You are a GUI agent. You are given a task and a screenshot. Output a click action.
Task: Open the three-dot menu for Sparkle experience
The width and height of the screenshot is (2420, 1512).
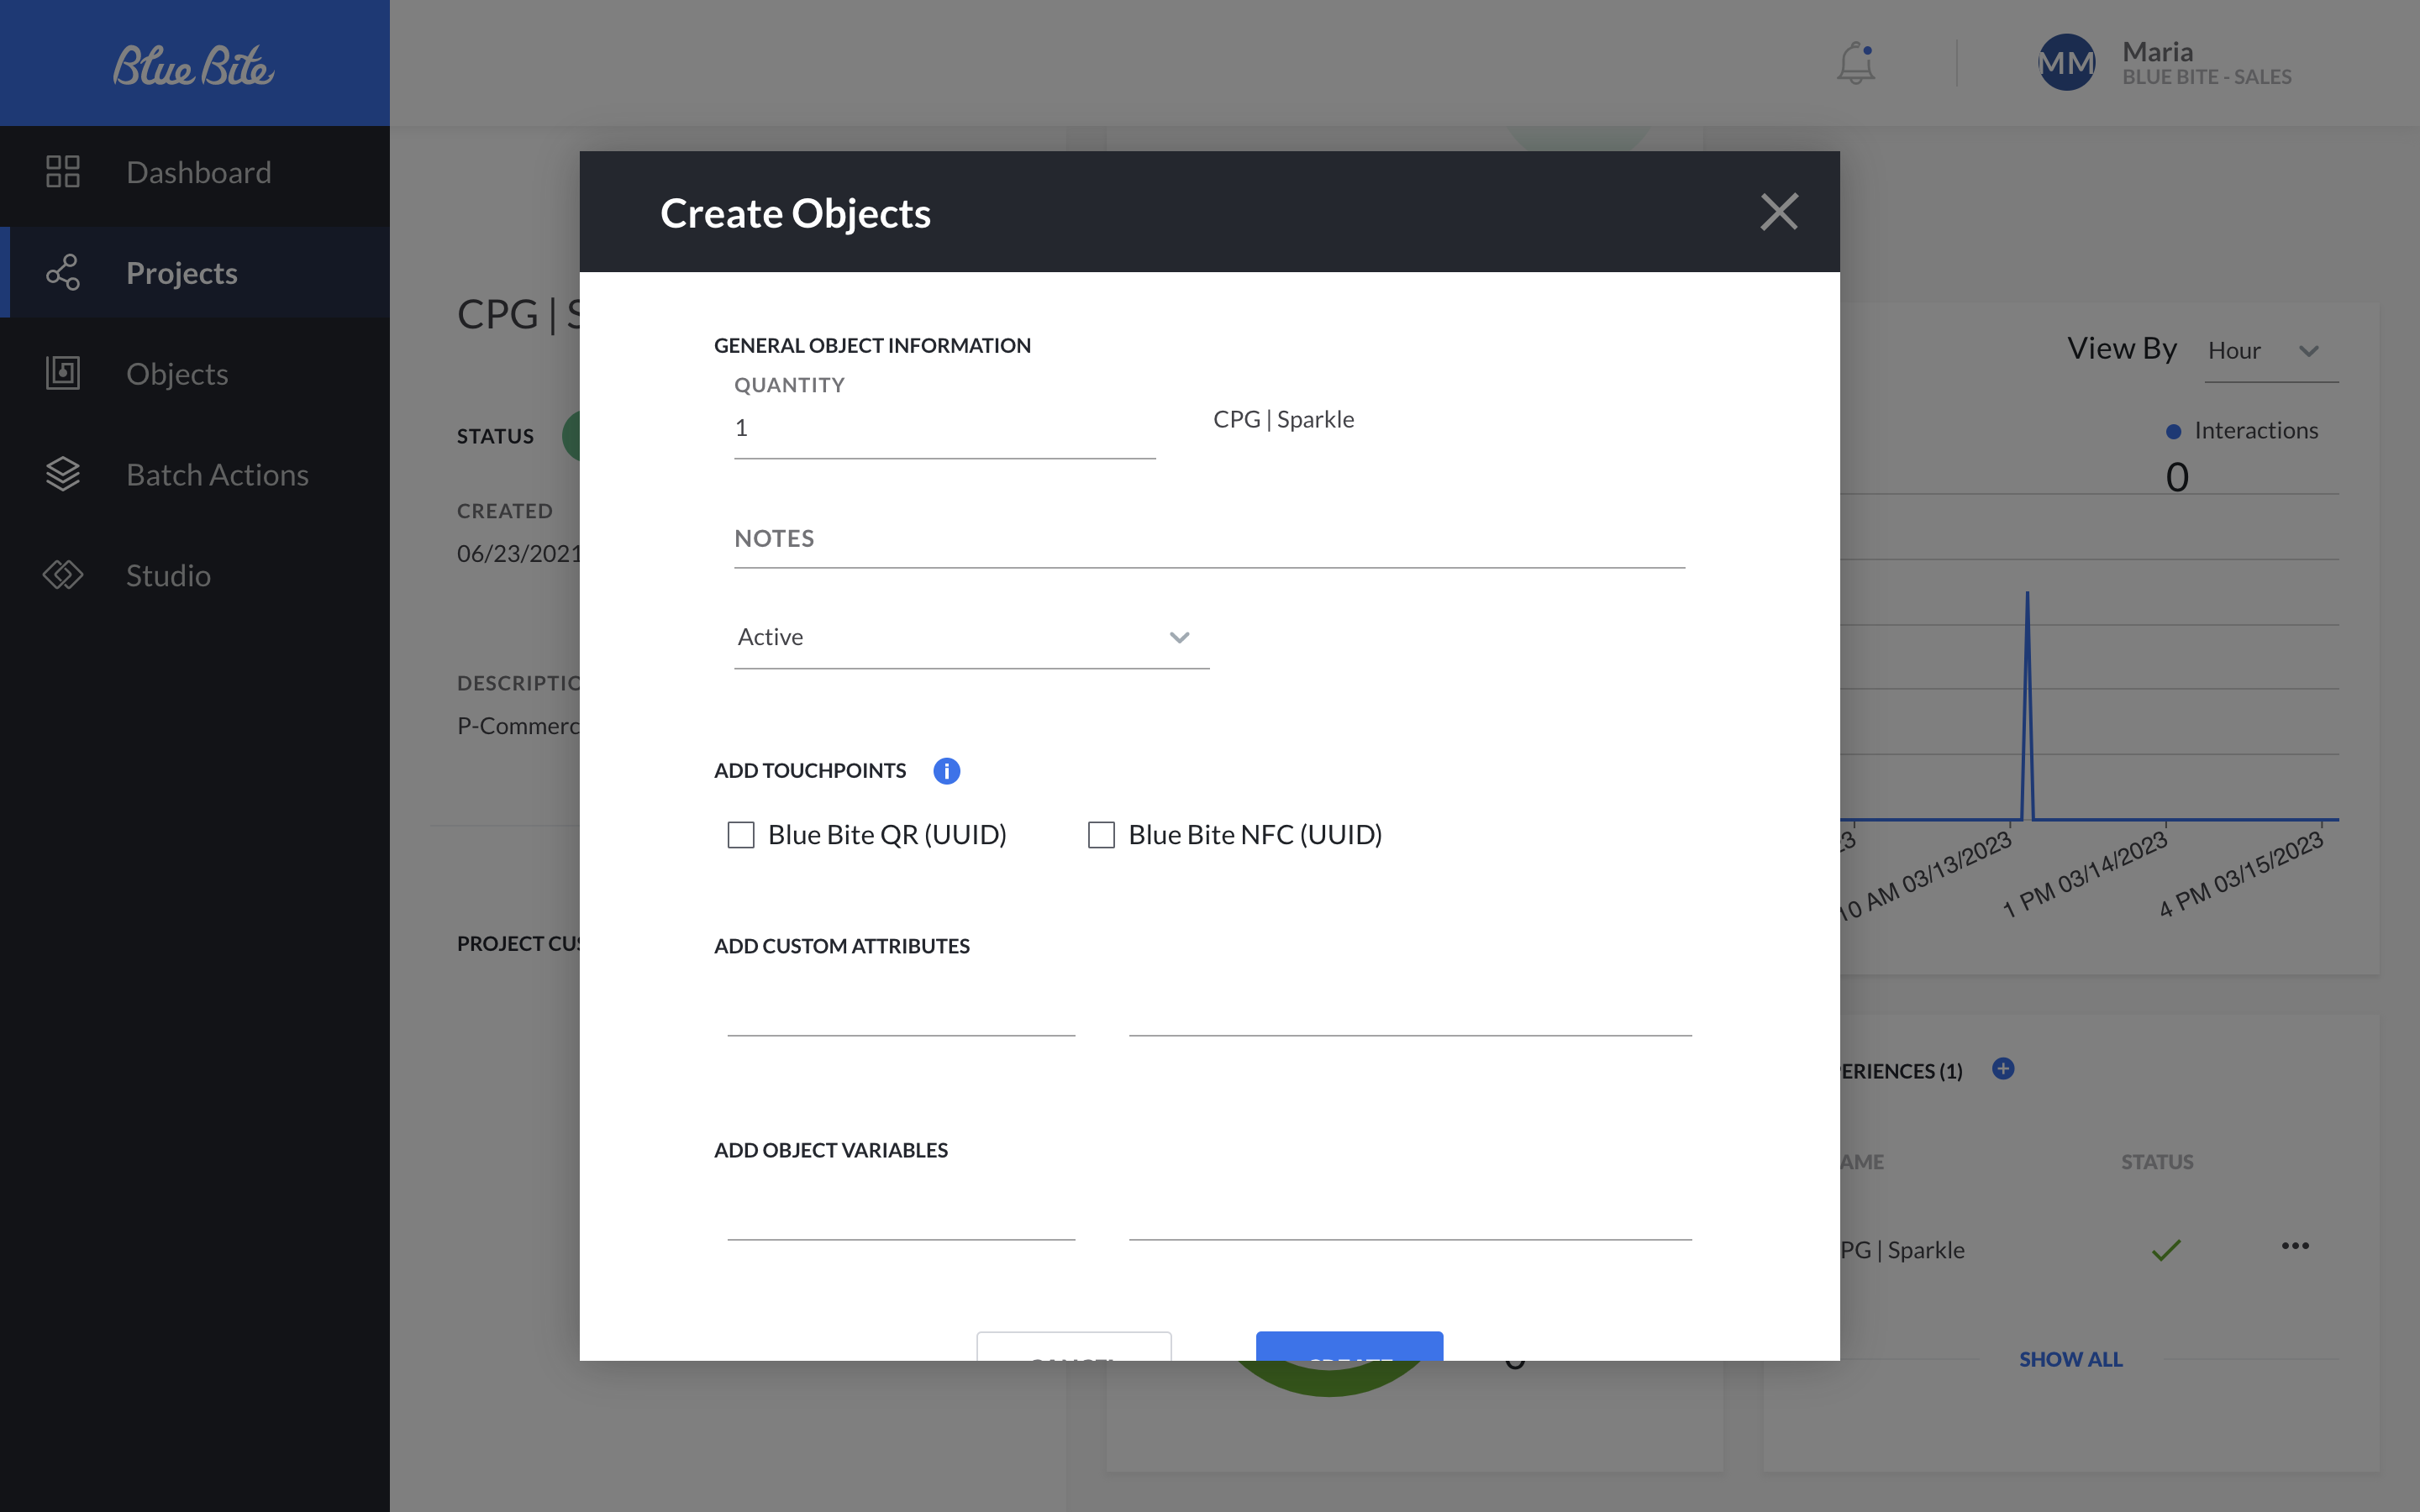click(2295, 1246)
